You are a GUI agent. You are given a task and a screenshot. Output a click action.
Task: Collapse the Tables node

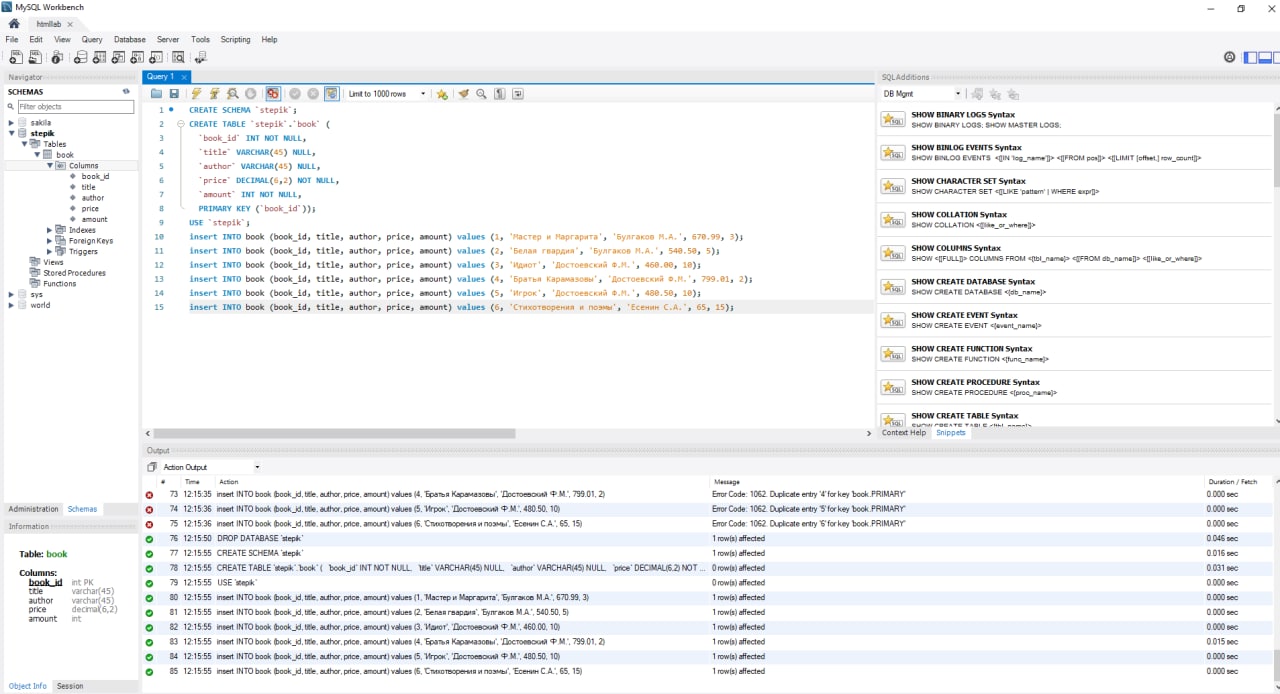(24, 144)
